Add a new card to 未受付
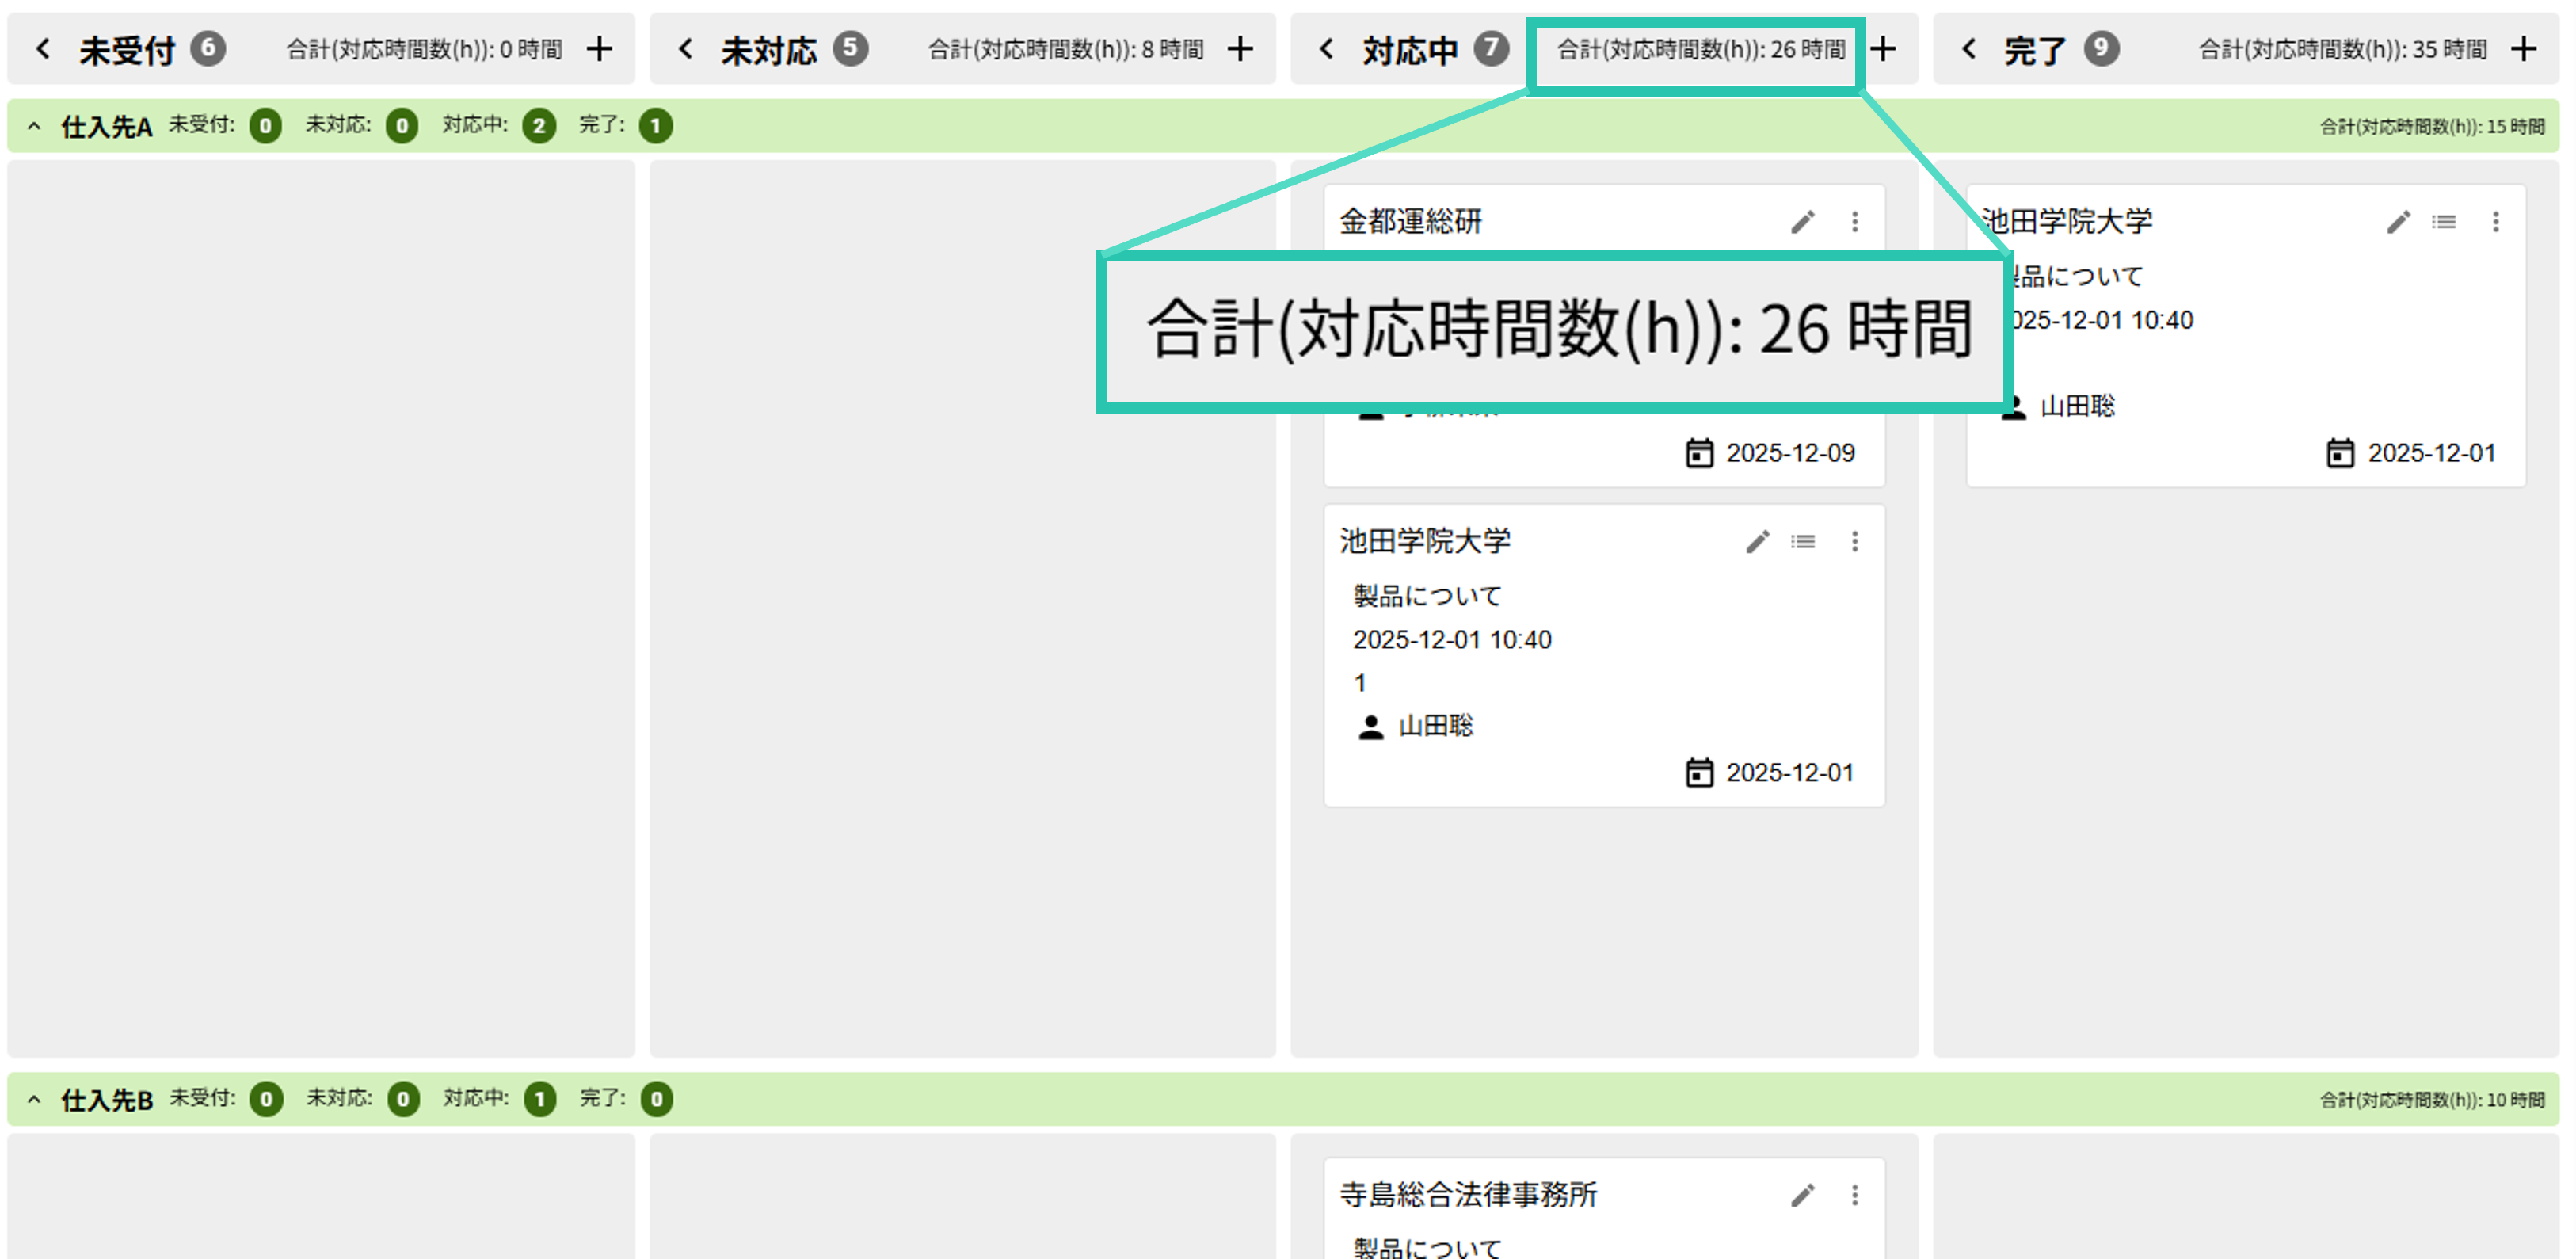2576x1259 pixels. [x=600, y=48]
